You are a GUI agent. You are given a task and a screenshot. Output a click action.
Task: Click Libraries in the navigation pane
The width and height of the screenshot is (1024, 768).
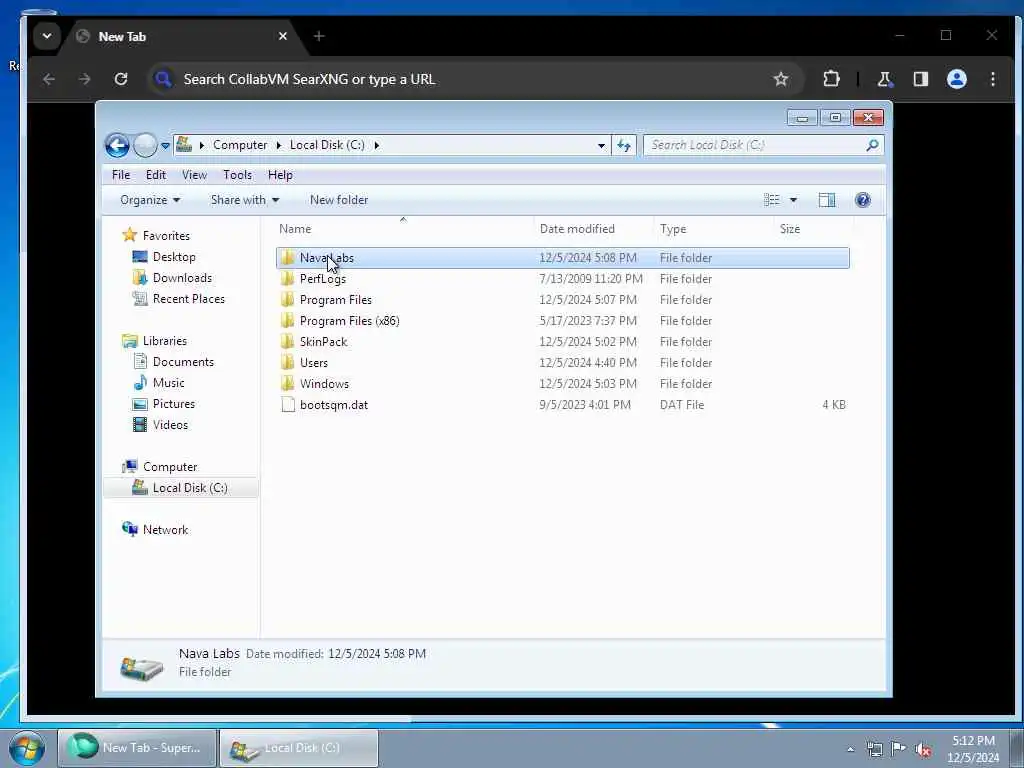click(x=165, y=341)
